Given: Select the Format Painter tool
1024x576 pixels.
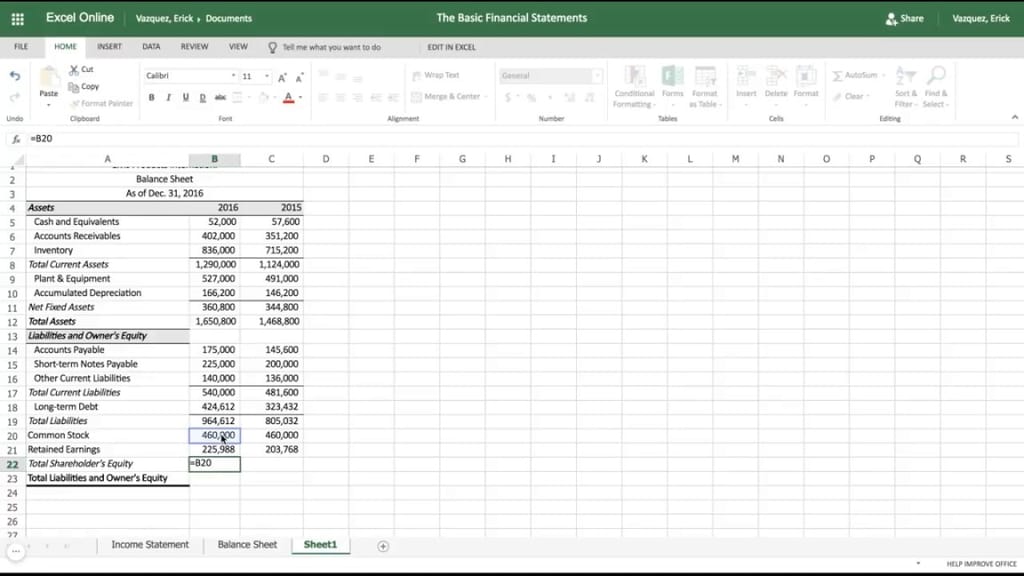Looking at the screenshot, I should point(101,103).
